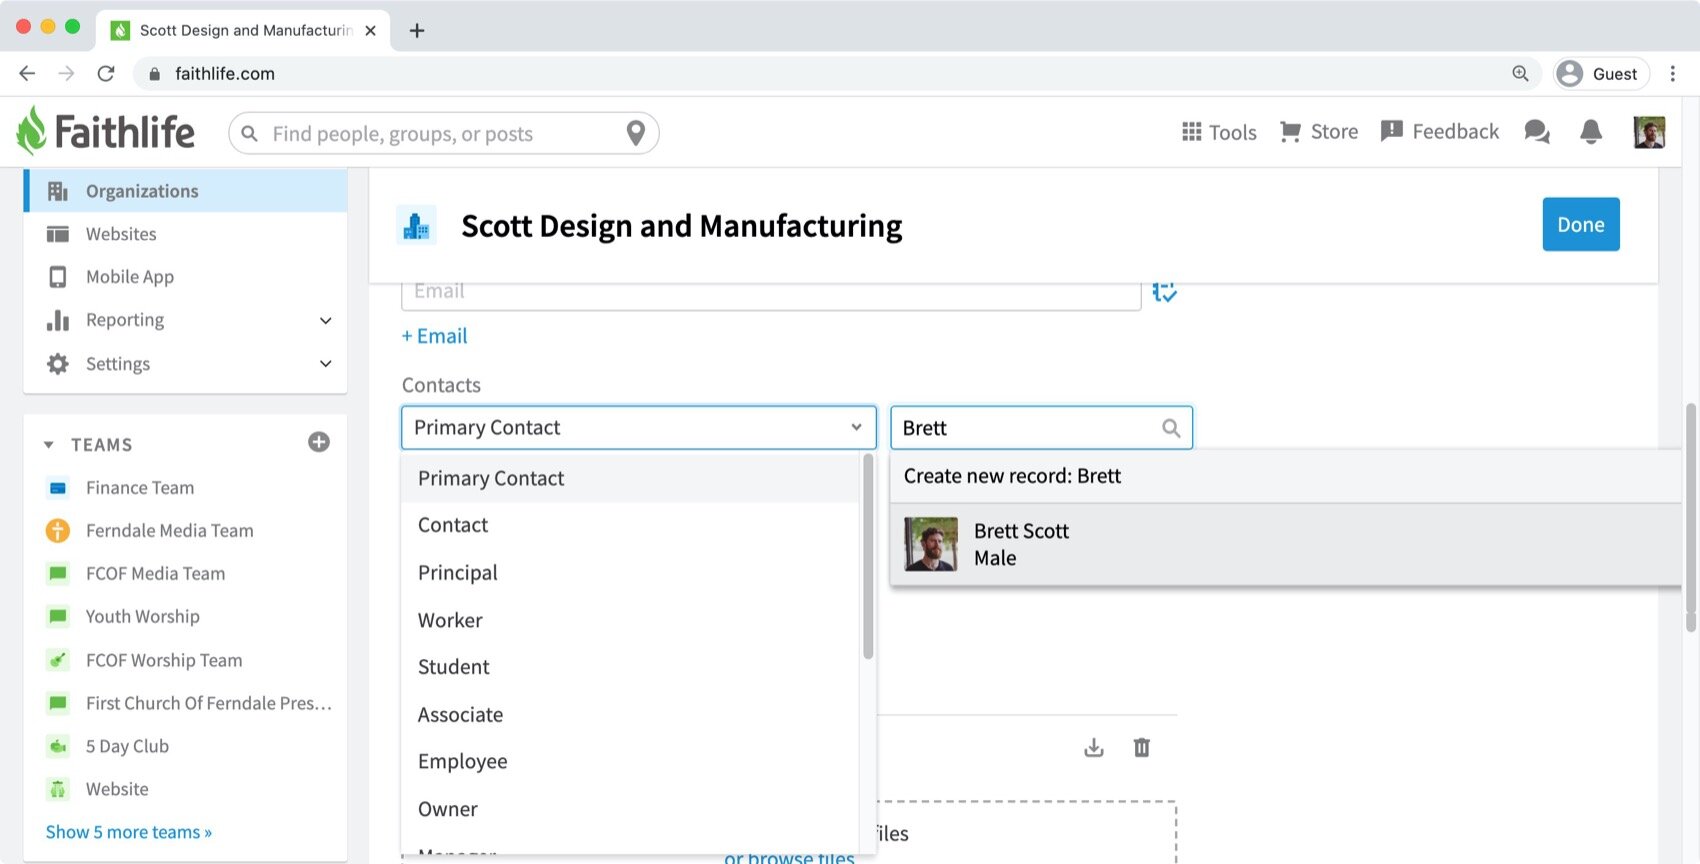Select the Owner option
This screenshot has width=1700, height=864.
(630, 809)
